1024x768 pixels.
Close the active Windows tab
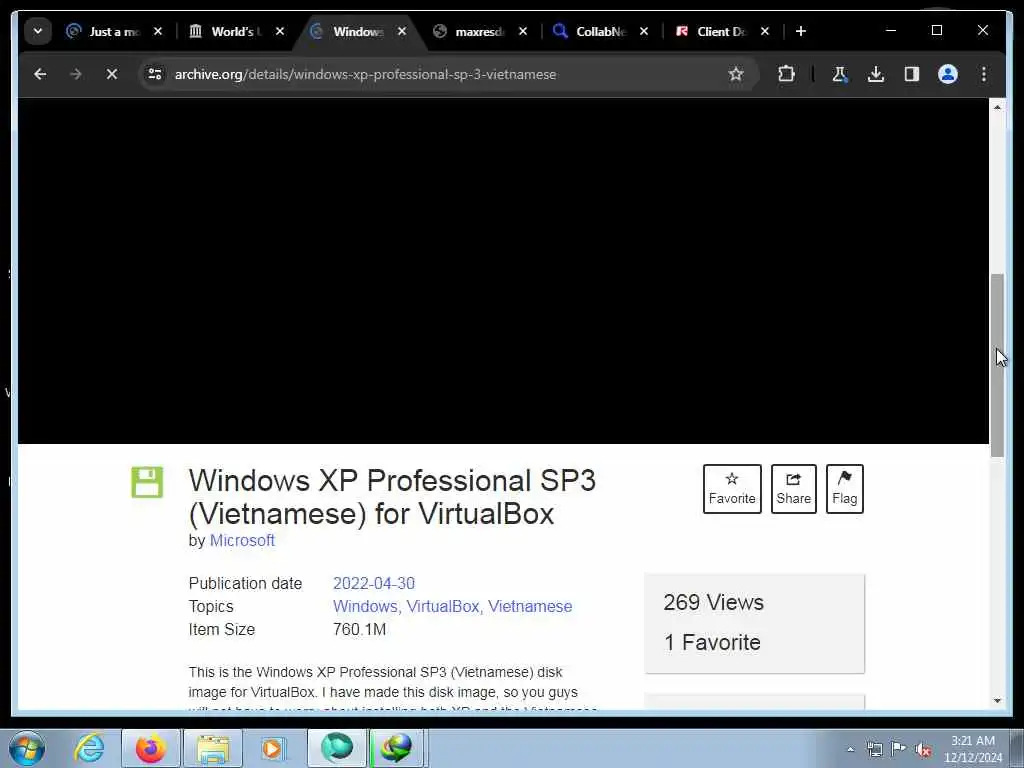pos(402,31)
